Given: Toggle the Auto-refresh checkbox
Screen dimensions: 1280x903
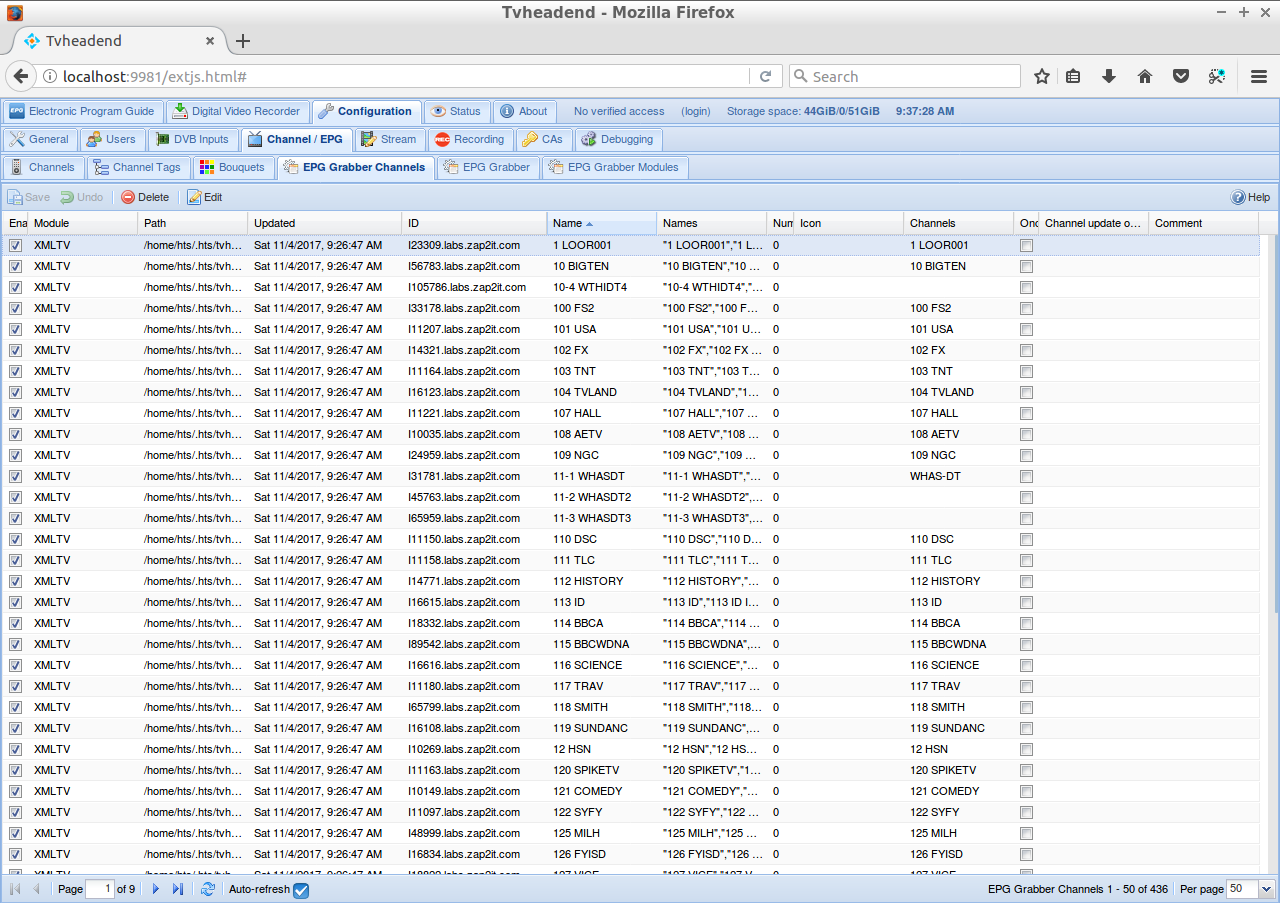Looking at the screenshot, I should pos(301,889).
